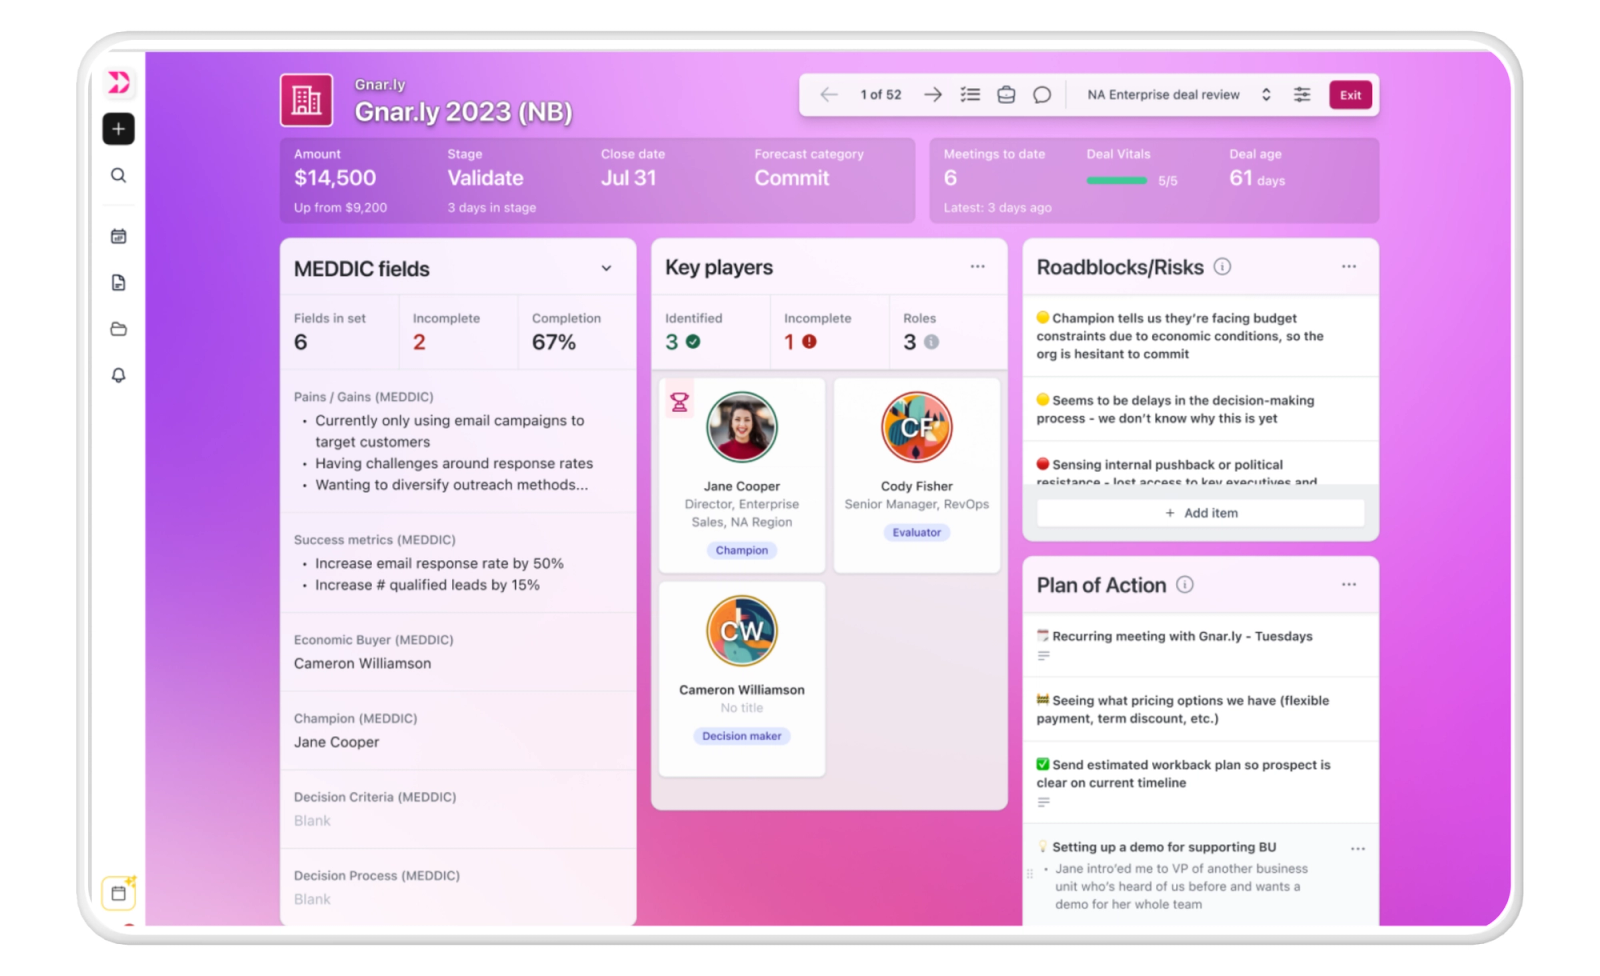
Task: Click the info icon next to Roadblocks/Risks
Action: [1222, 267]
